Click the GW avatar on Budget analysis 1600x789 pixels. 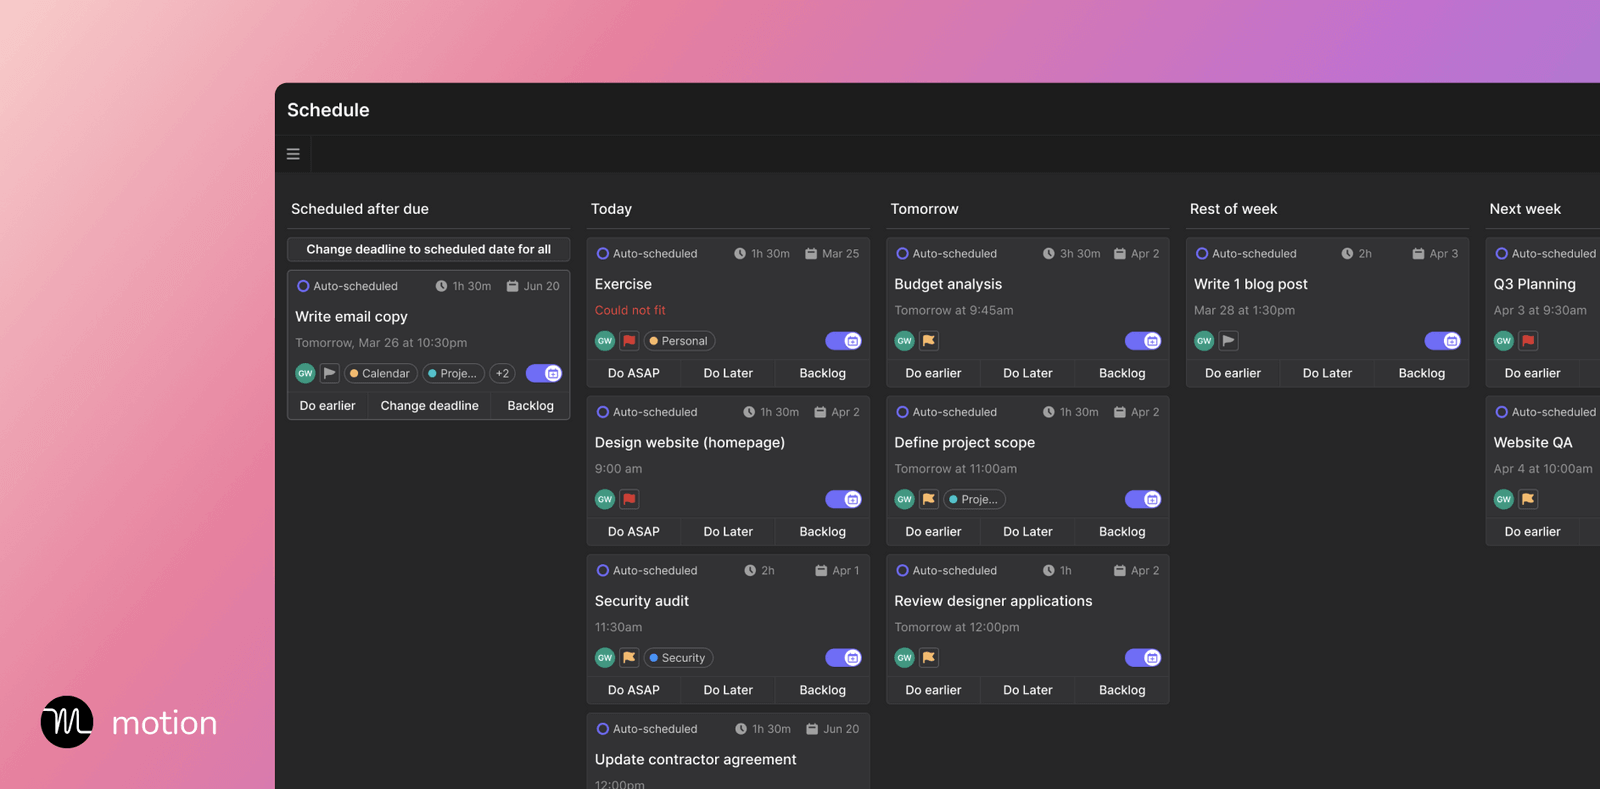904,341
